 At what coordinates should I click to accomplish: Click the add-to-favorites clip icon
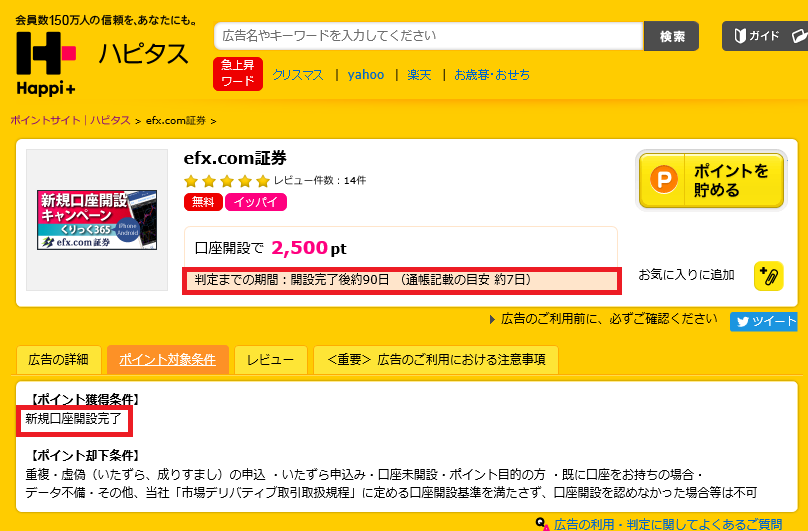[x=768, y=276]
